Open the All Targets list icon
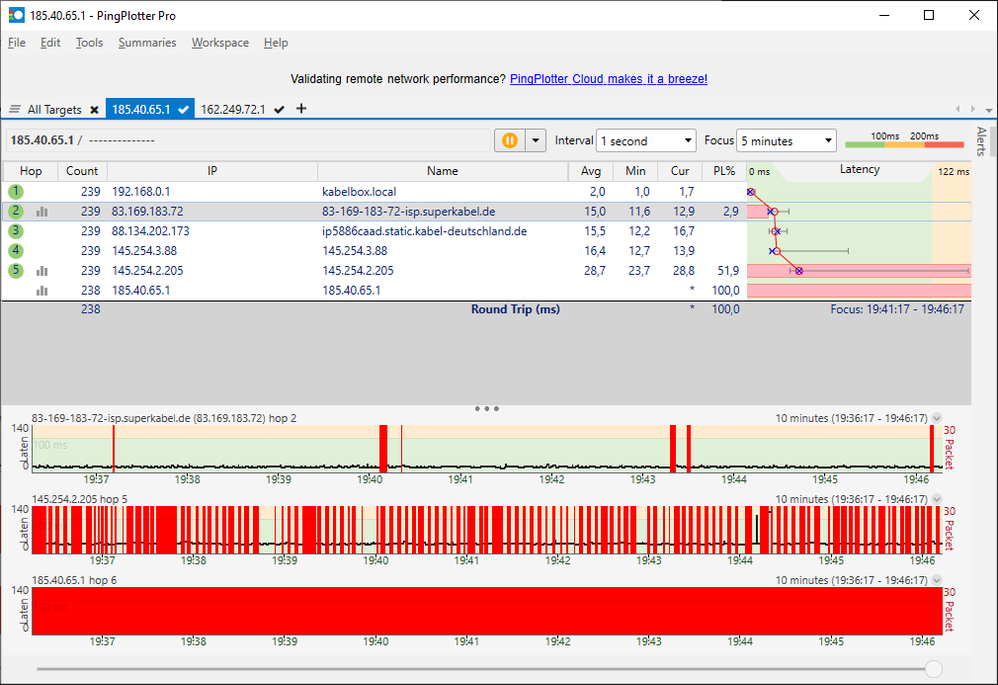 click(x=15, y=109)
